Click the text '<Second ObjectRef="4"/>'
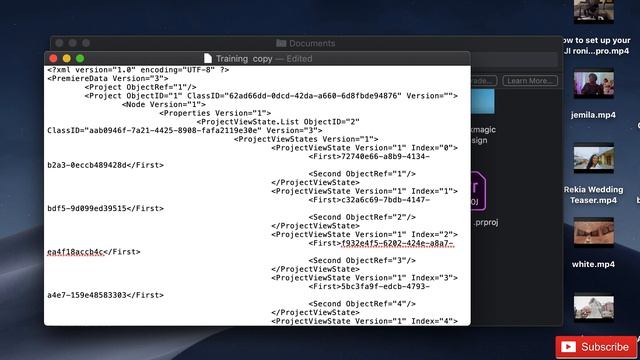 (x=362, y=304)
